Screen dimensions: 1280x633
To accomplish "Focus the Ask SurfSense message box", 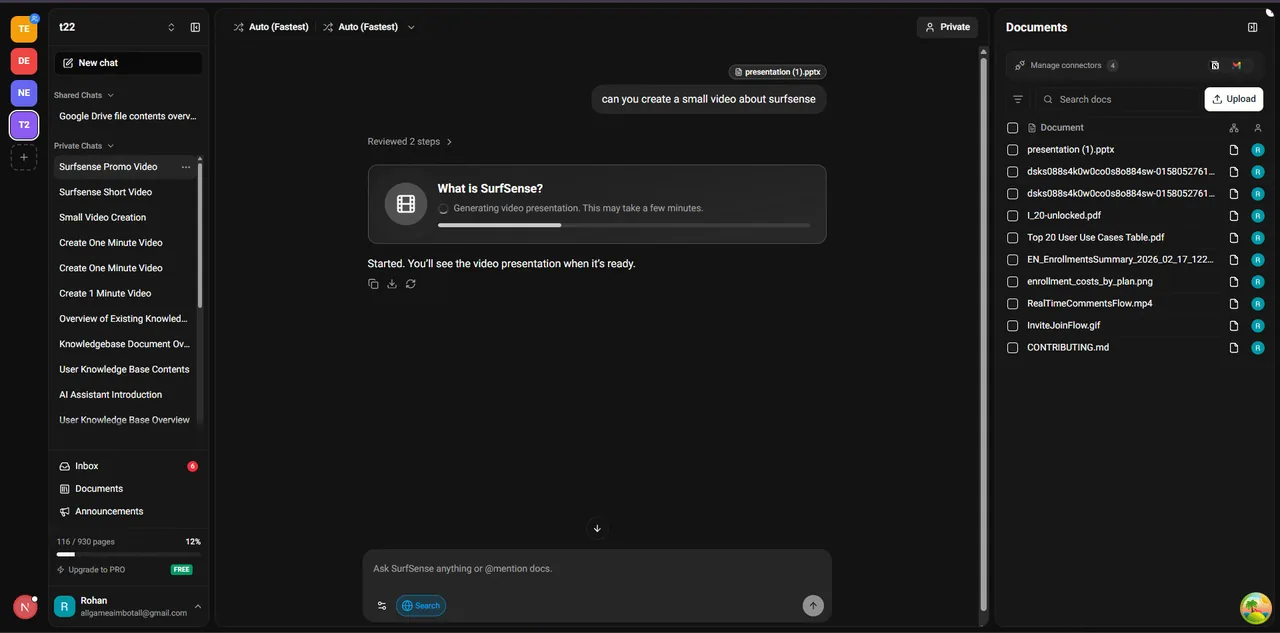I will click(597, 569).
